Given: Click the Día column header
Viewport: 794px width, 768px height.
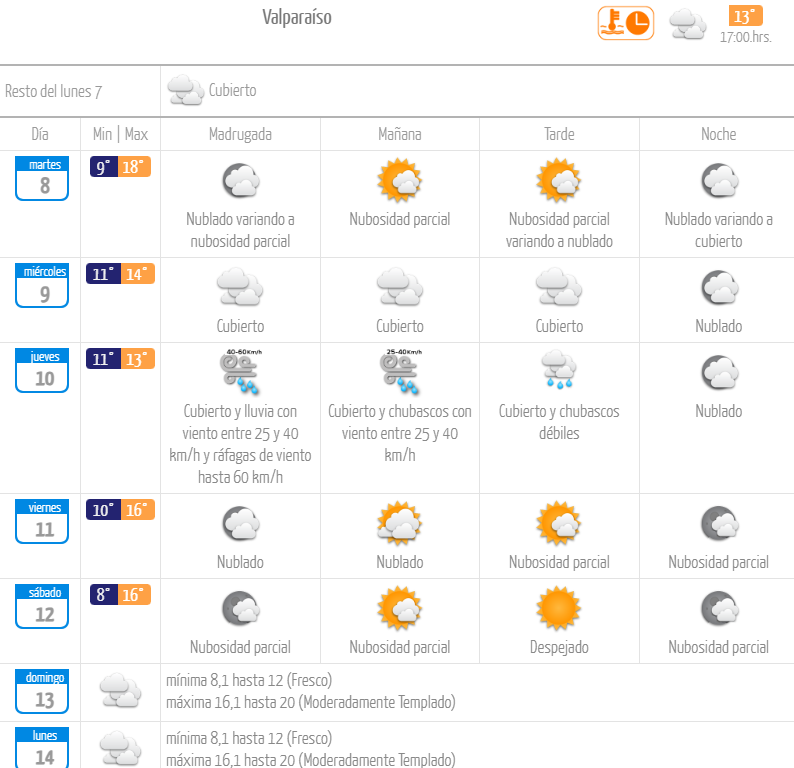Looking at the screenshot, I should (x=40, y=134).
